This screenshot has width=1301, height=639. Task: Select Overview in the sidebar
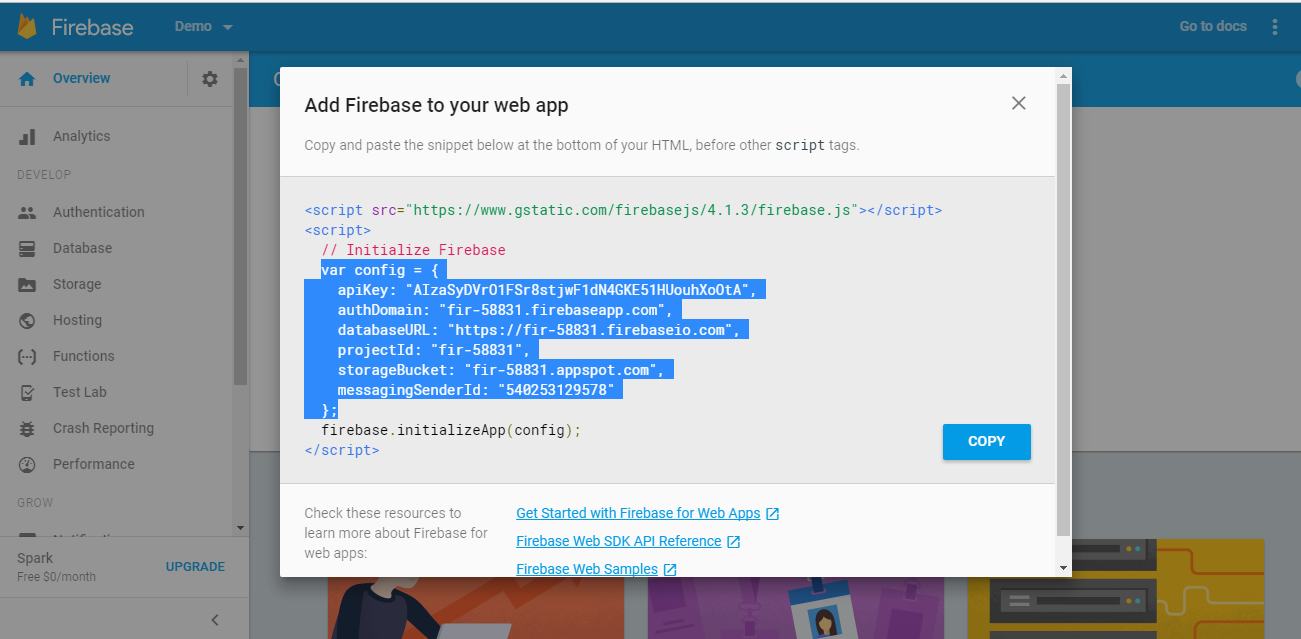[x=82, y=79]
